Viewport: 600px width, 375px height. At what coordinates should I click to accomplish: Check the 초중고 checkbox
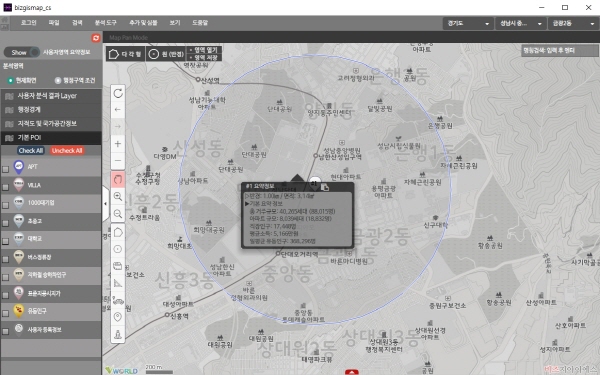tap(5, 223)
